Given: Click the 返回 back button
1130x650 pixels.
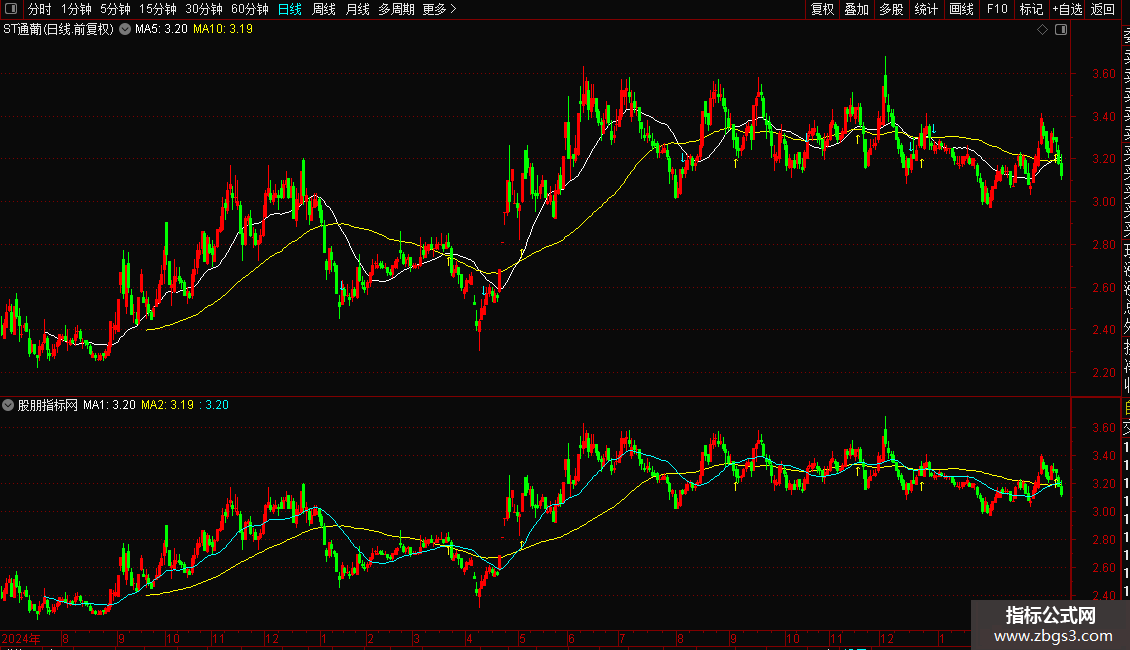Looking at the screenshot, I should (x=1103, y=9).
